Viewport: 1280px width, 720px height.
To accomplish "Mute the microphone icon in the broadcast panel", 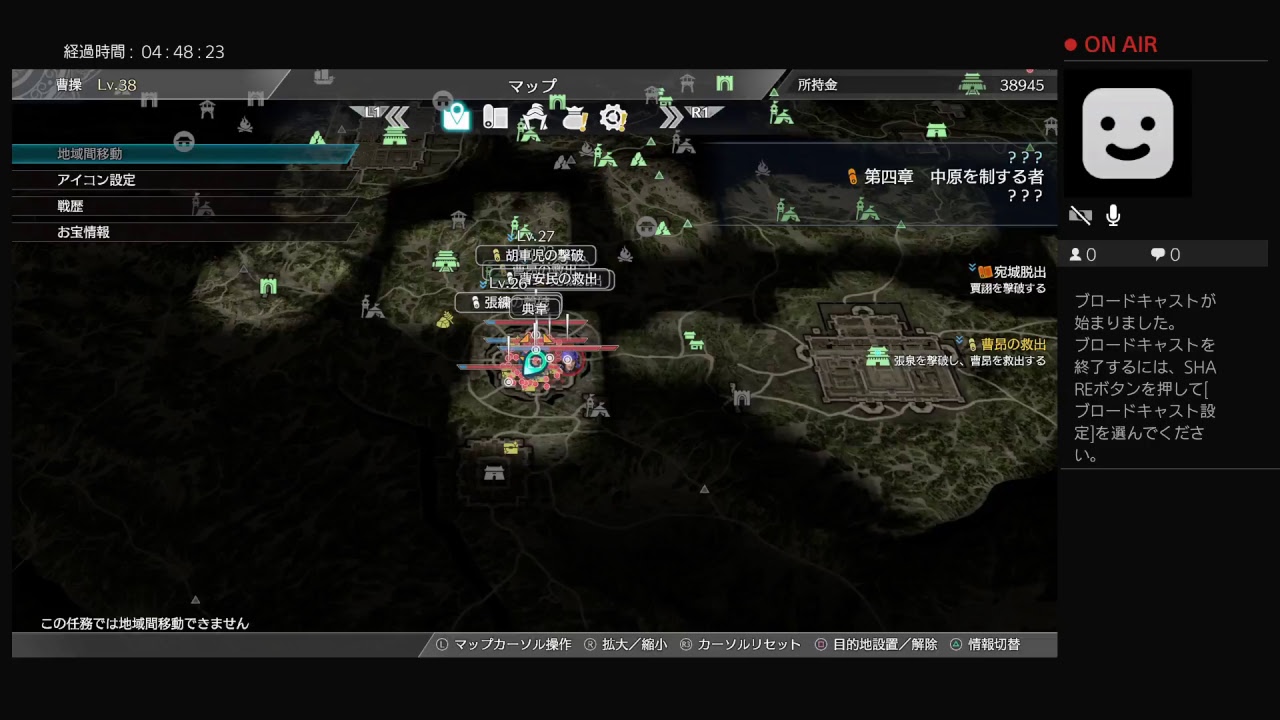I will [x=1113, y=214].
